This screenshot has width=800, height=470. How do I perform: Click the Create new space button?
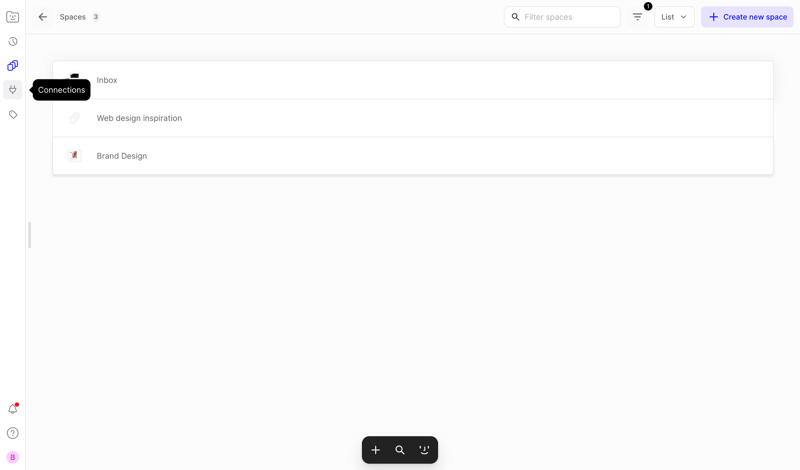coord(747,17)
